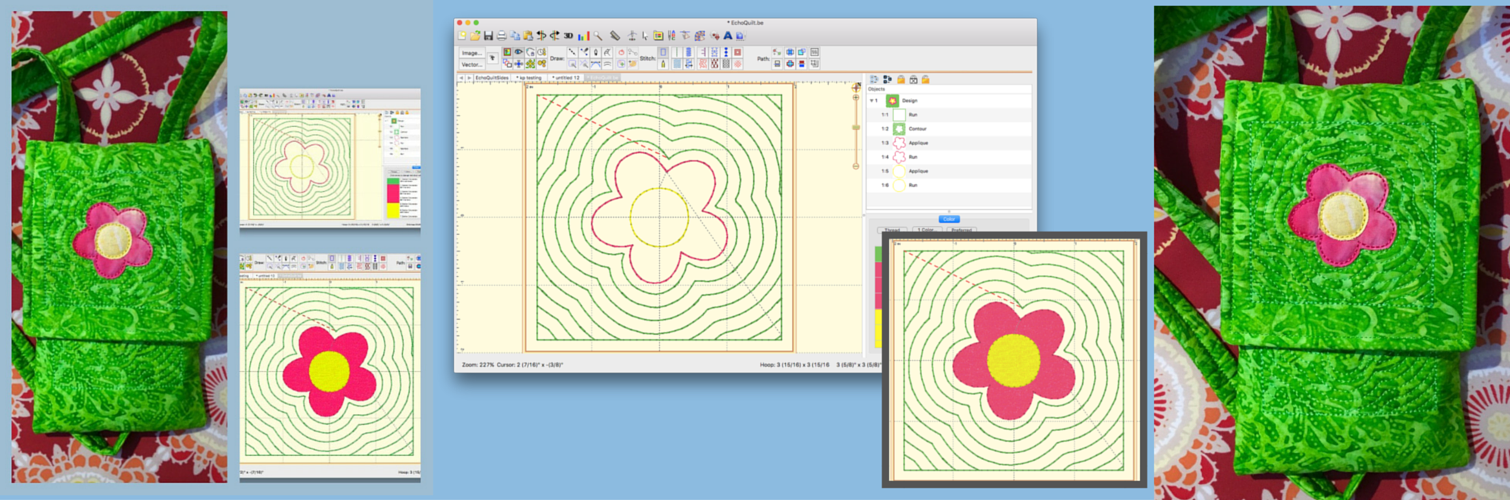Click the Print icon in the toolbar
The height and width of the screenshot is (500, 1510).
coord(501,36)
